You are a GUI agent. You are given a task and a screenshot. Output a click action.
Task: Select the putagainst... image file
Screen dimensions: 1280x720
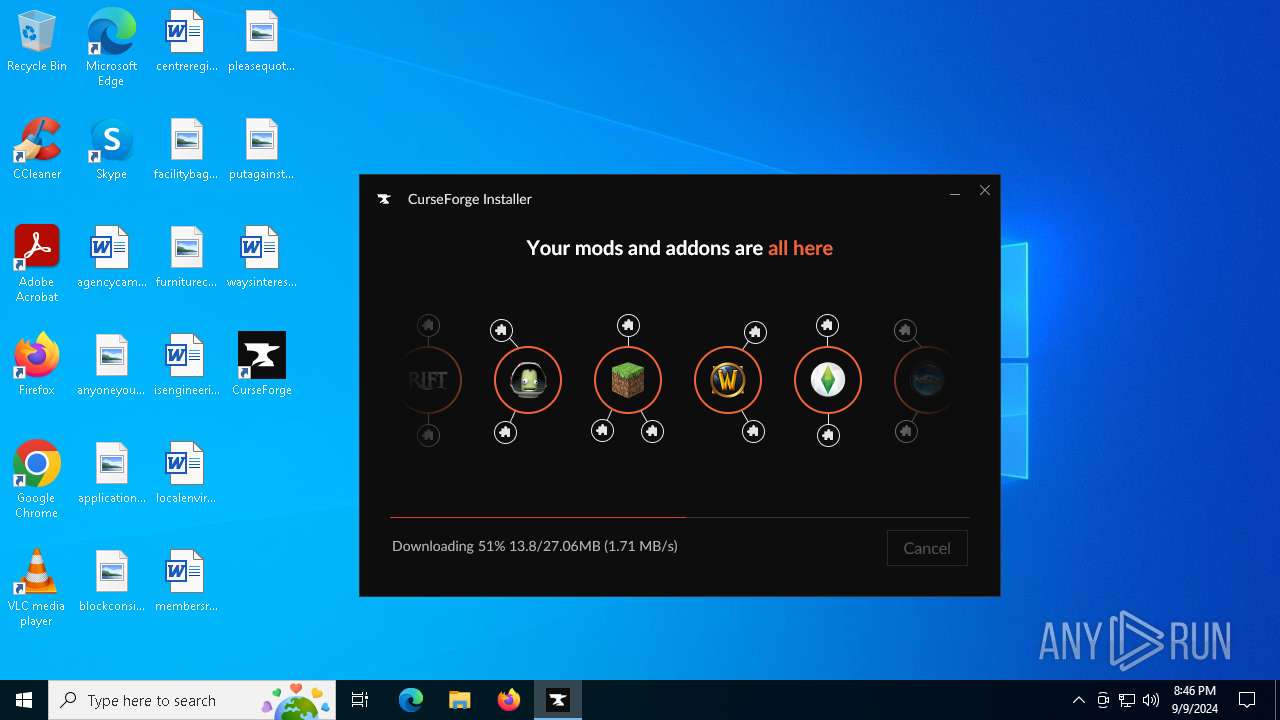tap(262, 149)
